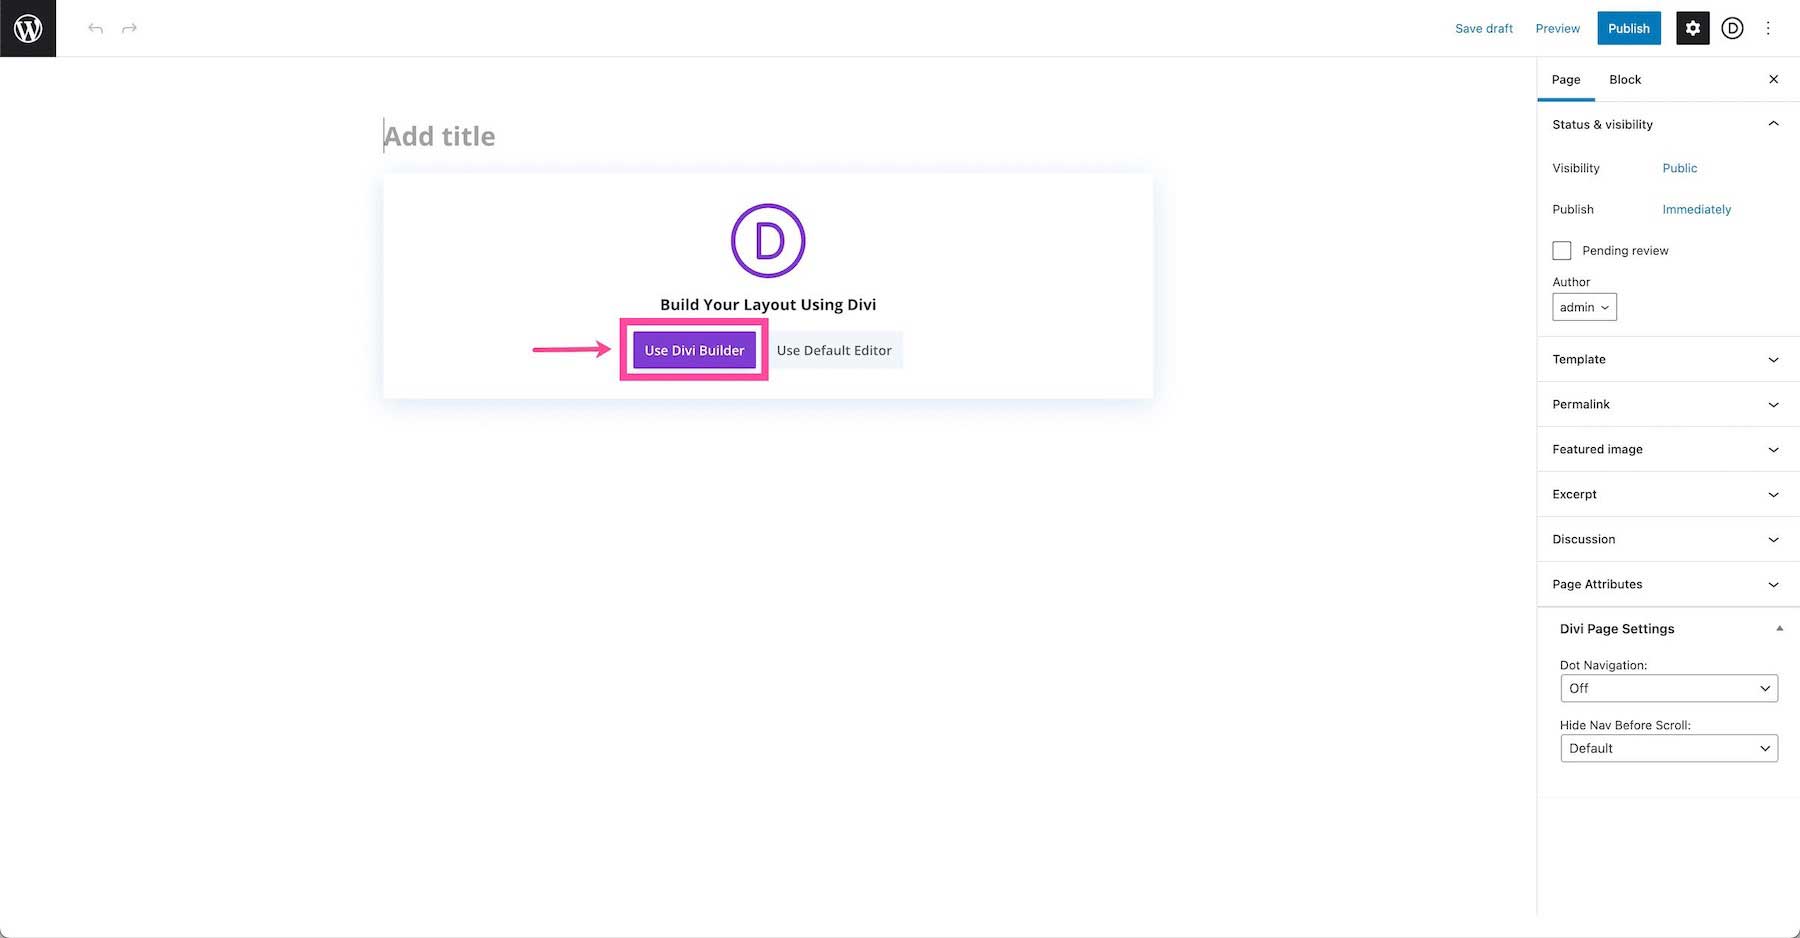Switch to the Block tab

pyautogui.click(x=1624, y=79)
